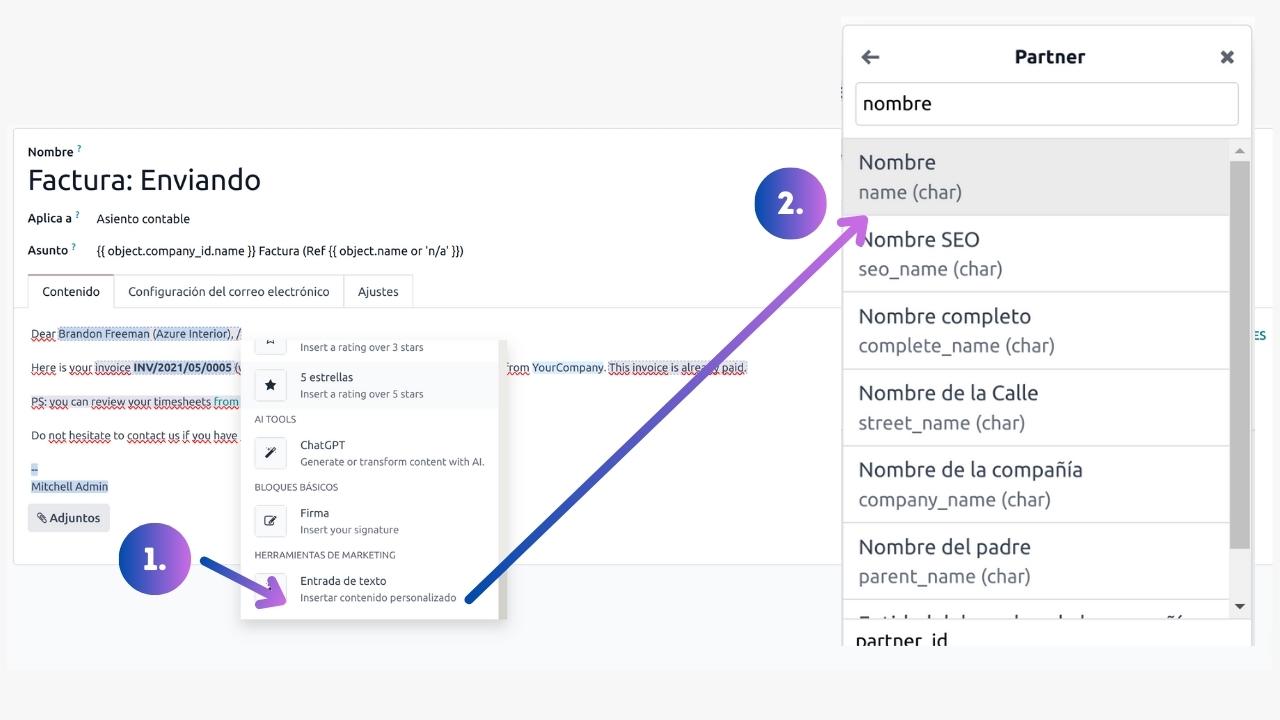The image size is (1280, 720).
Task: Click help tooltip next to Nombre label
Action: [x=79, y=149]
